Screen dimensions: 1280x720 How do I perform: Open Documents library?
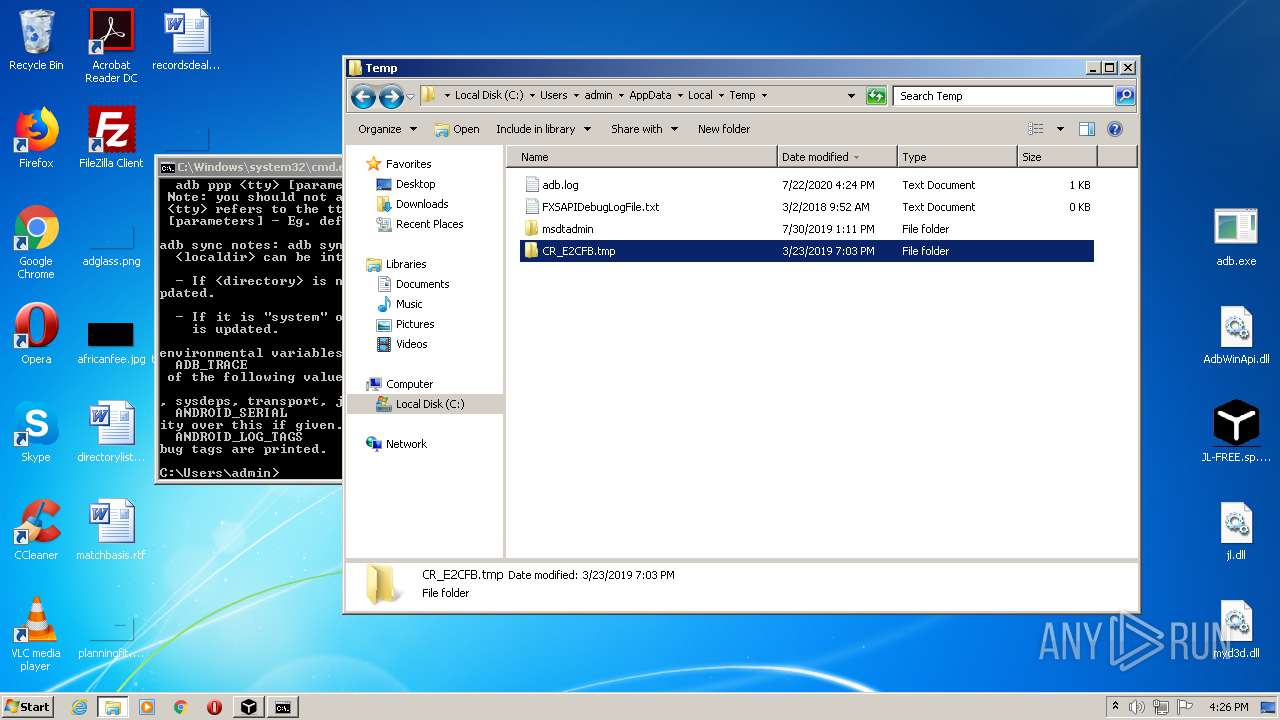click(x=423, y=284)
